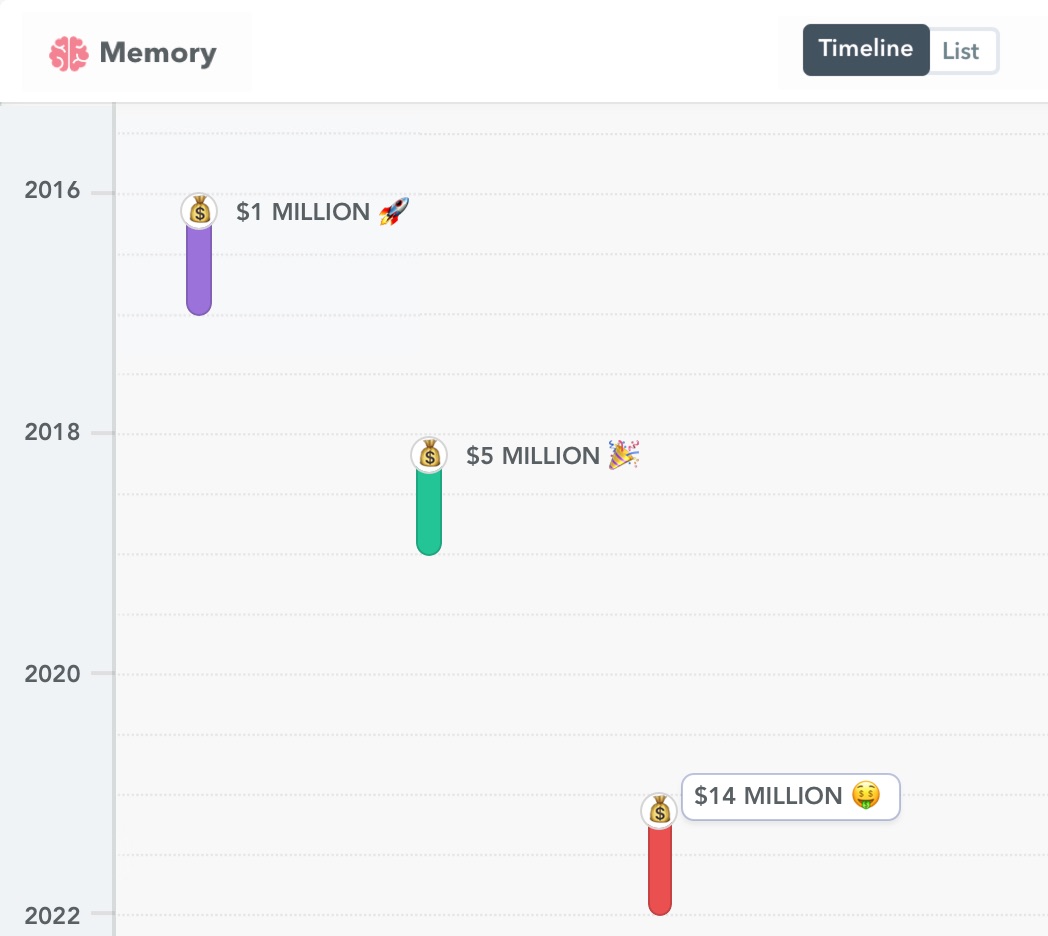Click the 2018 year label
This screenshot has width=1048, height=936.
(x=52, y=433)
